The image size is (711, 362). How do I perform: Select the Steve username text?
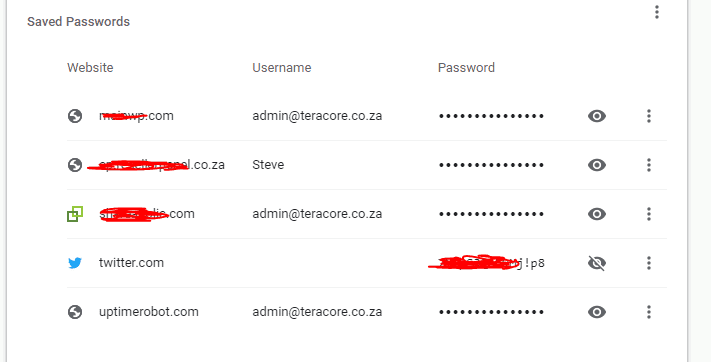click(268, 165)
